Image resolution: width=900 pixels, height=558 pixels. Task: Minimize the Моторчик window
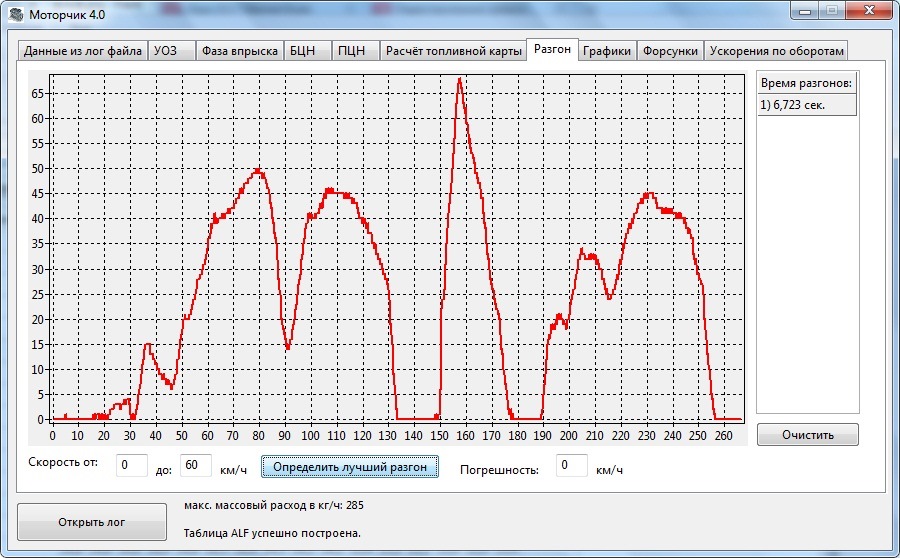click(x=805, y=11)
